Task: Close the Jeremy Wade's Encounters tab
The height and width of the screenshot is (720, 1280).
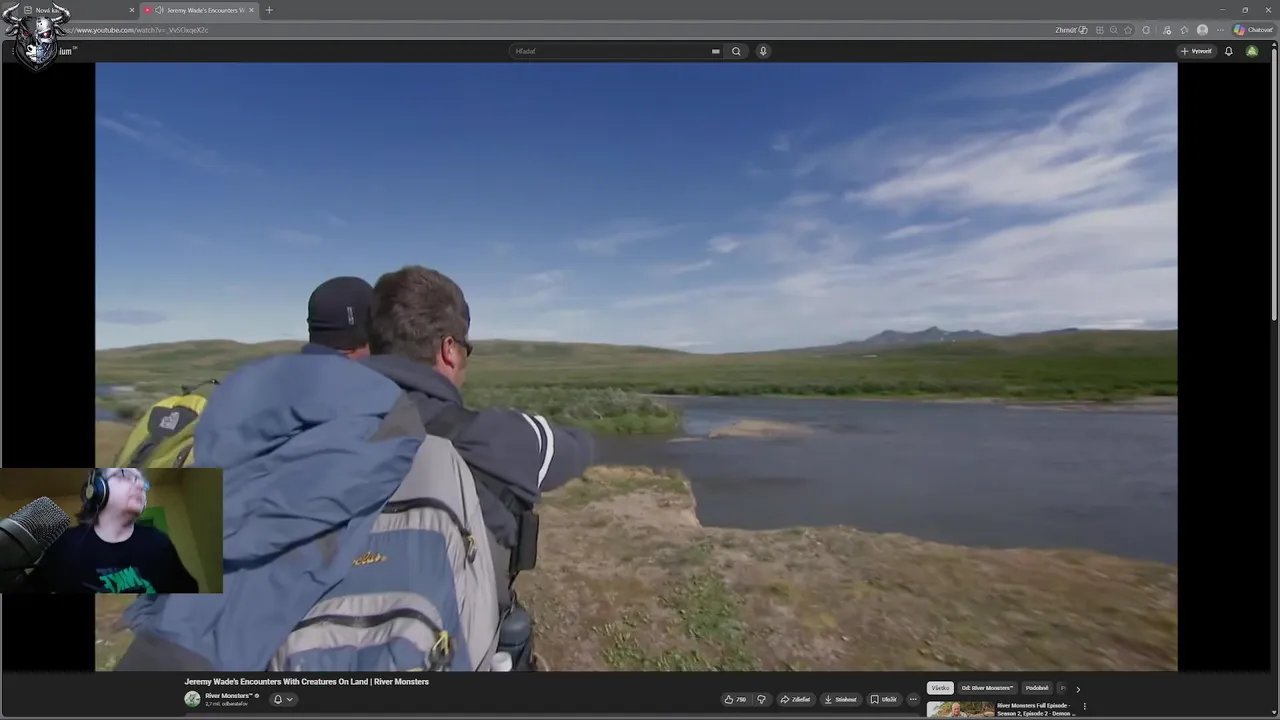Action: click(251, 10)
